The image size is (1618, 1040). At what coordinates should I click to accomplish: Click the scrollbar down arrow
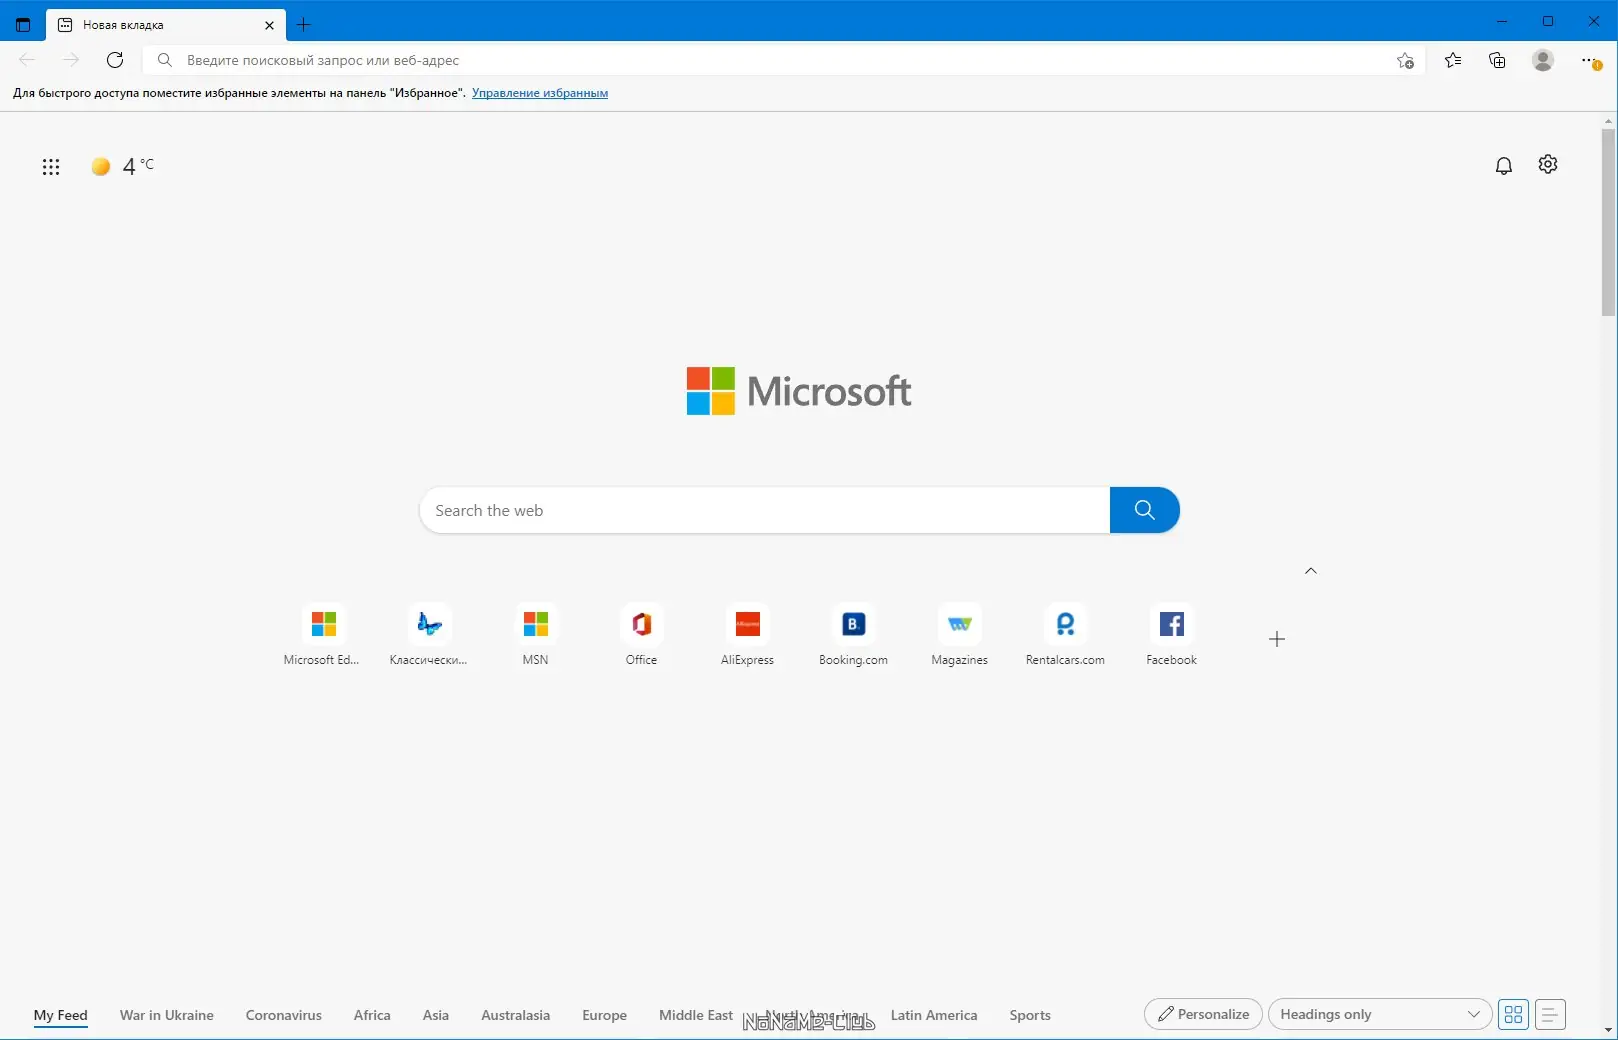click(1608, 1029)
